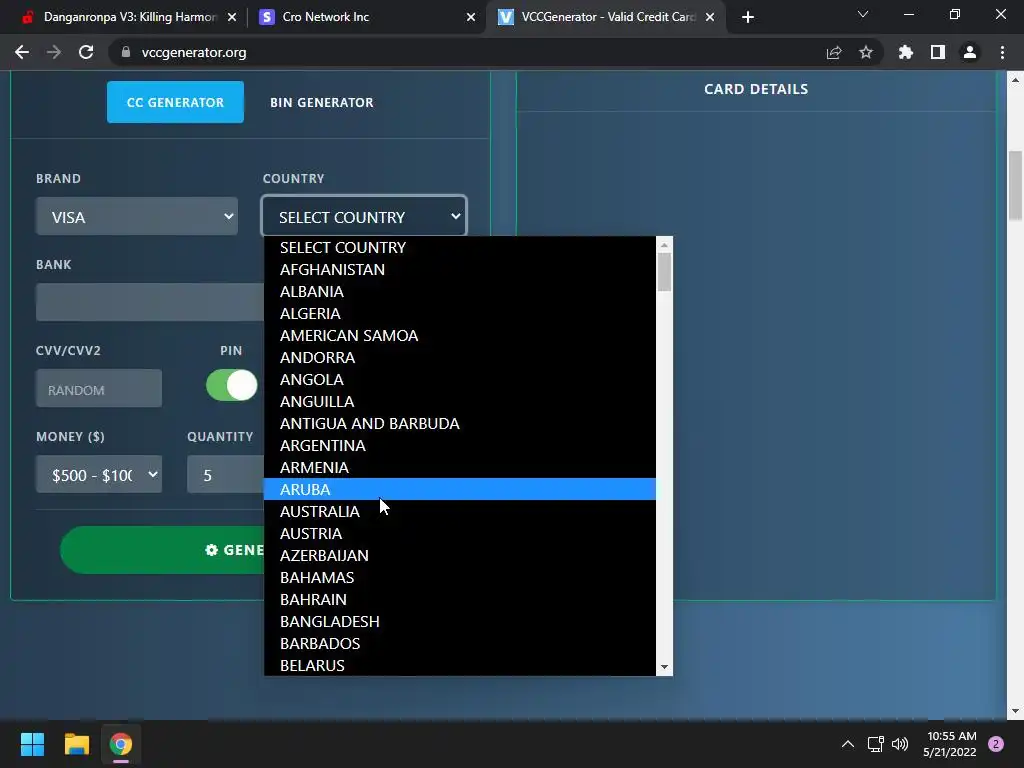Image resolution: width=1024 pixels, height=768 pixels.
Task: Pick ARMENIA in the country list
Action: click(459, 468)
